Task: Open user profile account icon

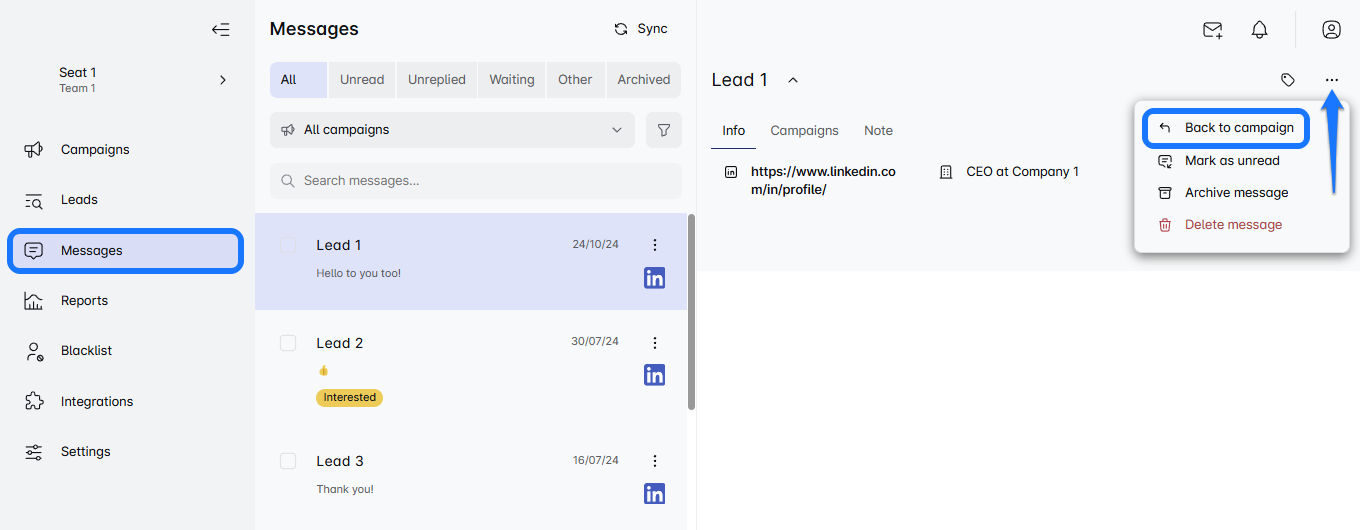Action: coord(1331,30)
